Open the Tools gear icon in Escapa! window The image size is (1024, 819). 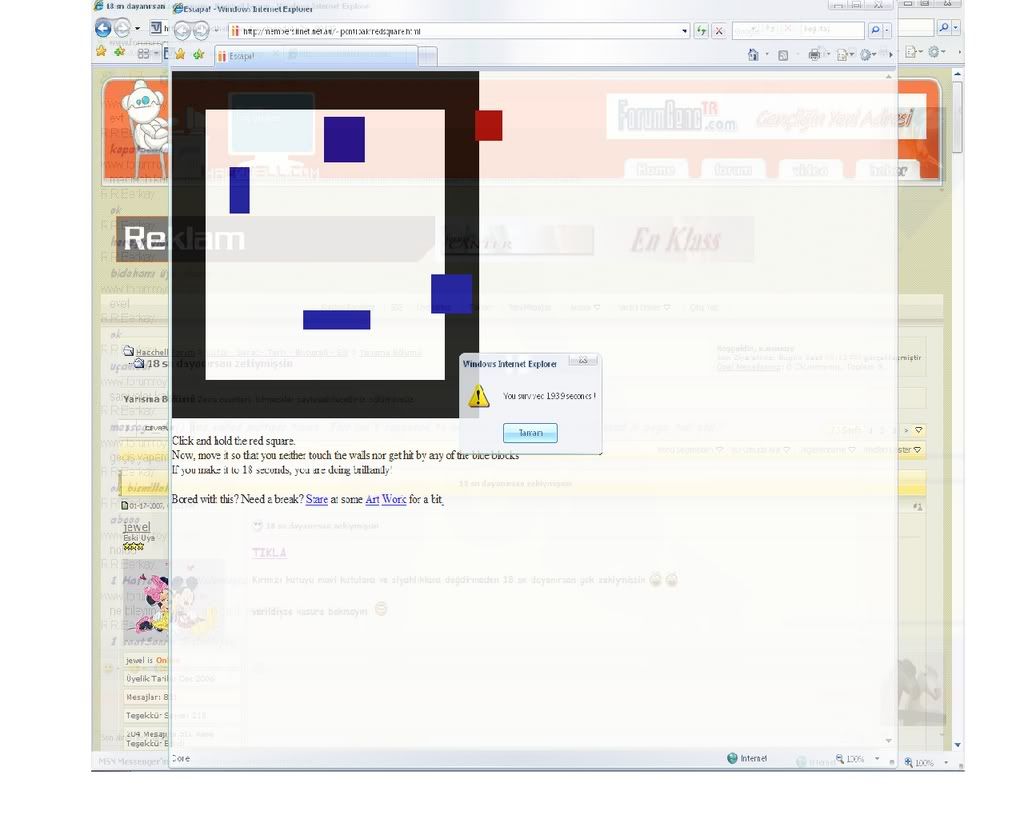[x=867, y=56]
